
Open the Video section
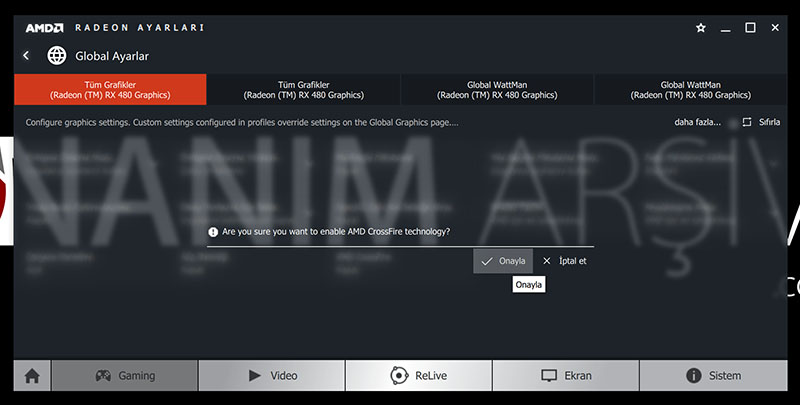(272, 376)
